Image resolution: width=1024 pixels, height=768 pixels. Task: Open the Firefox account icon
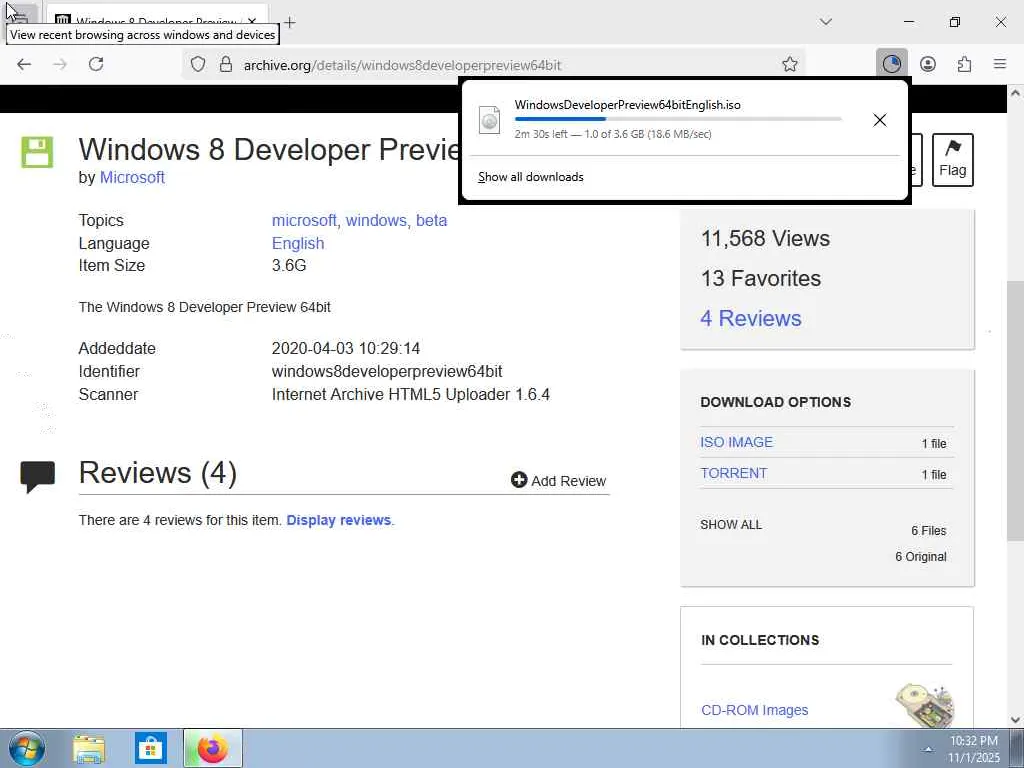tap(928, 64)
